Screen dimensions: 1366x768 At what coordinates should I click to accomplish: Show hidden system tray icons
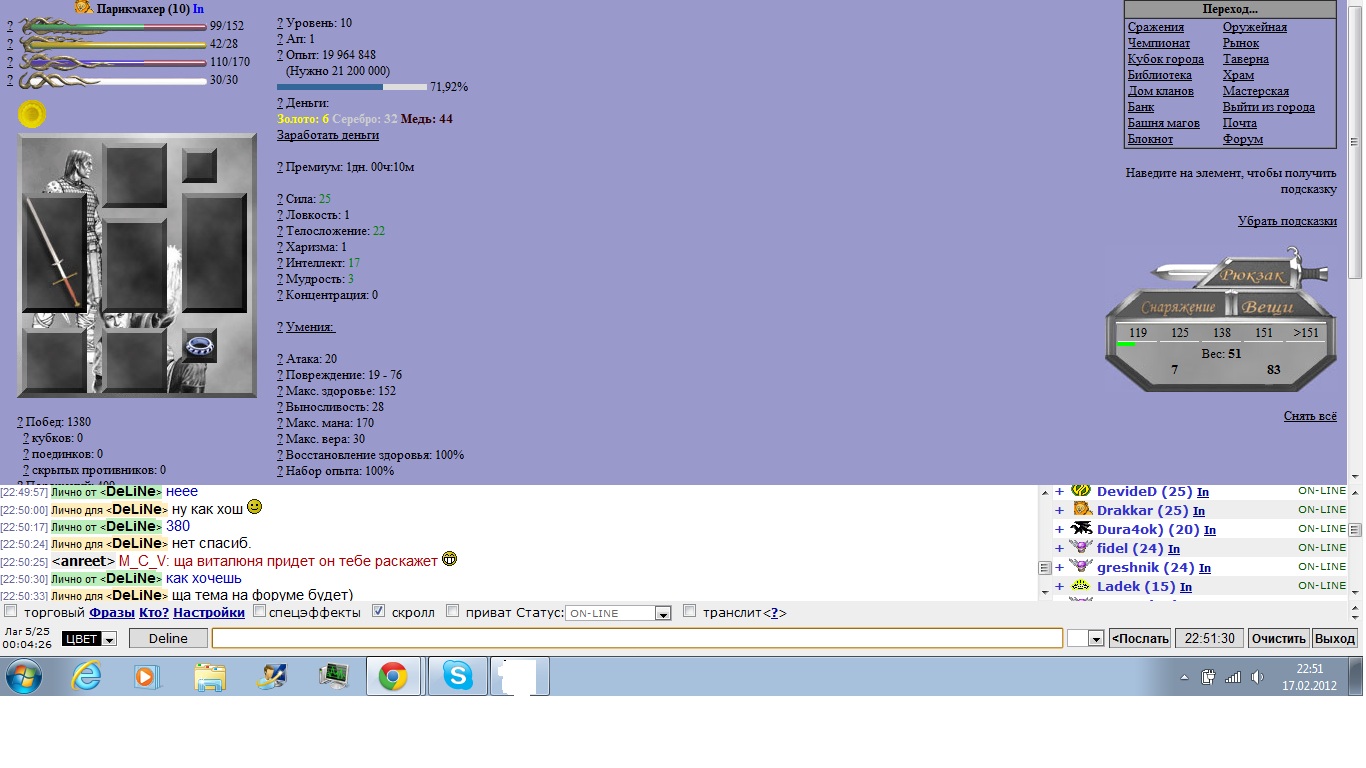click(x=1184, y=677)
